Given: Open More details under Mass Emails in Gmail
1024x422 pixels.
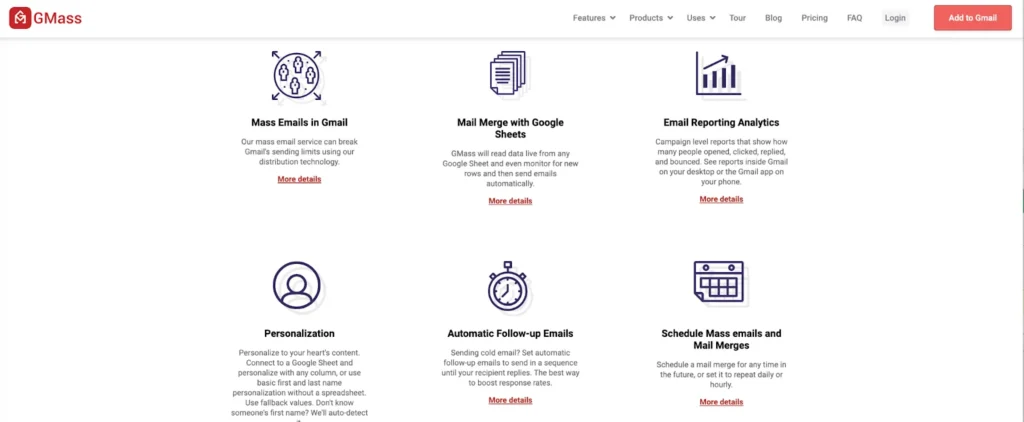Looking at the screenshot, I should tap(299, 179).
